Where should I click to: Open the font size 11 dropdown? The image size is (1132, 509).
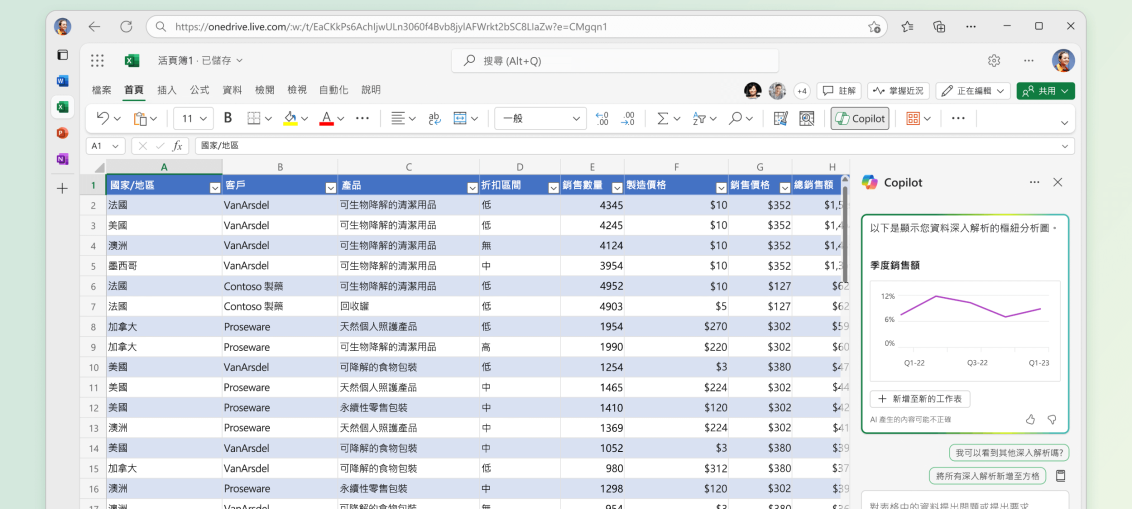193,118
